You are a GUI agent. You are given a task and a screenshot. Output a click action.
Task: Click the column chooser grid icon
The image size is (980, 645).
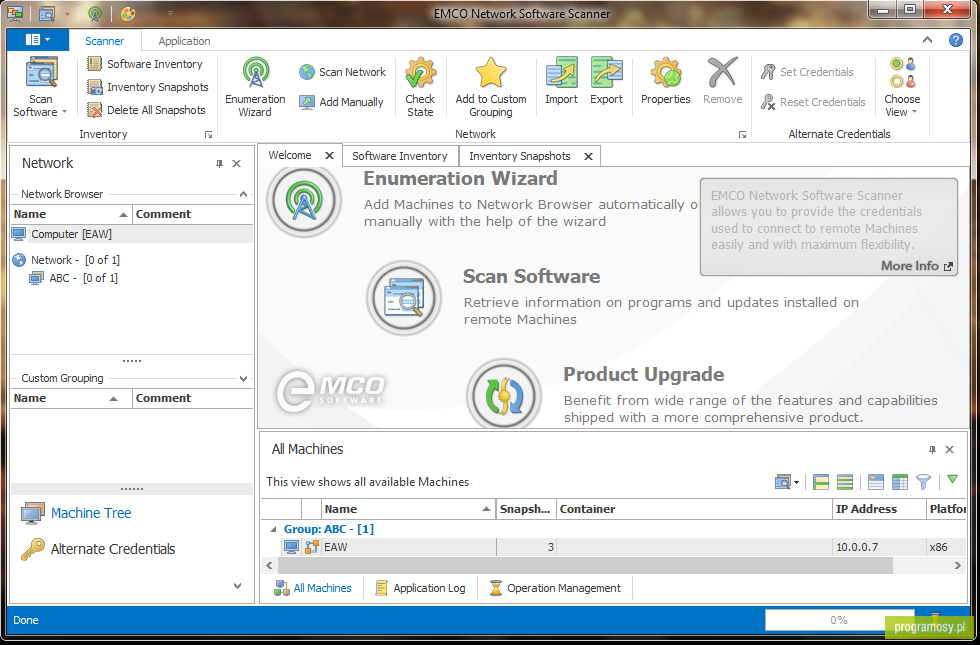[899, 482]
